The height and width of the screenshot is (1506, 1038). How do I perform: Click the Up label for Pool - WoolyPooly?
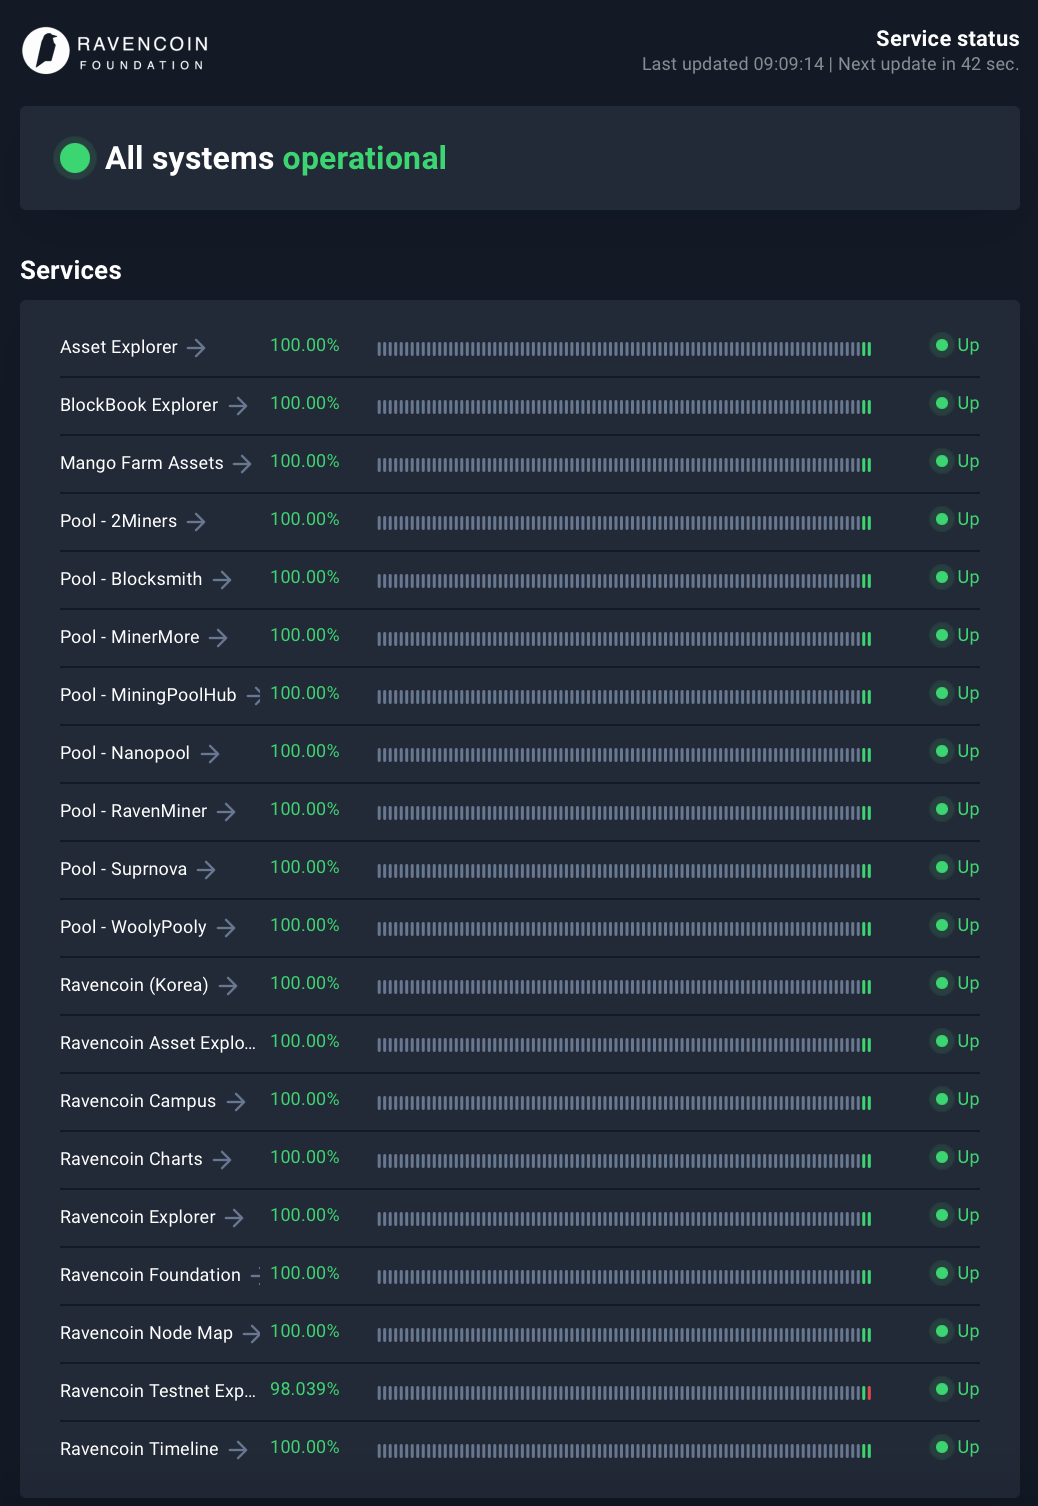(x=968, y=925)
